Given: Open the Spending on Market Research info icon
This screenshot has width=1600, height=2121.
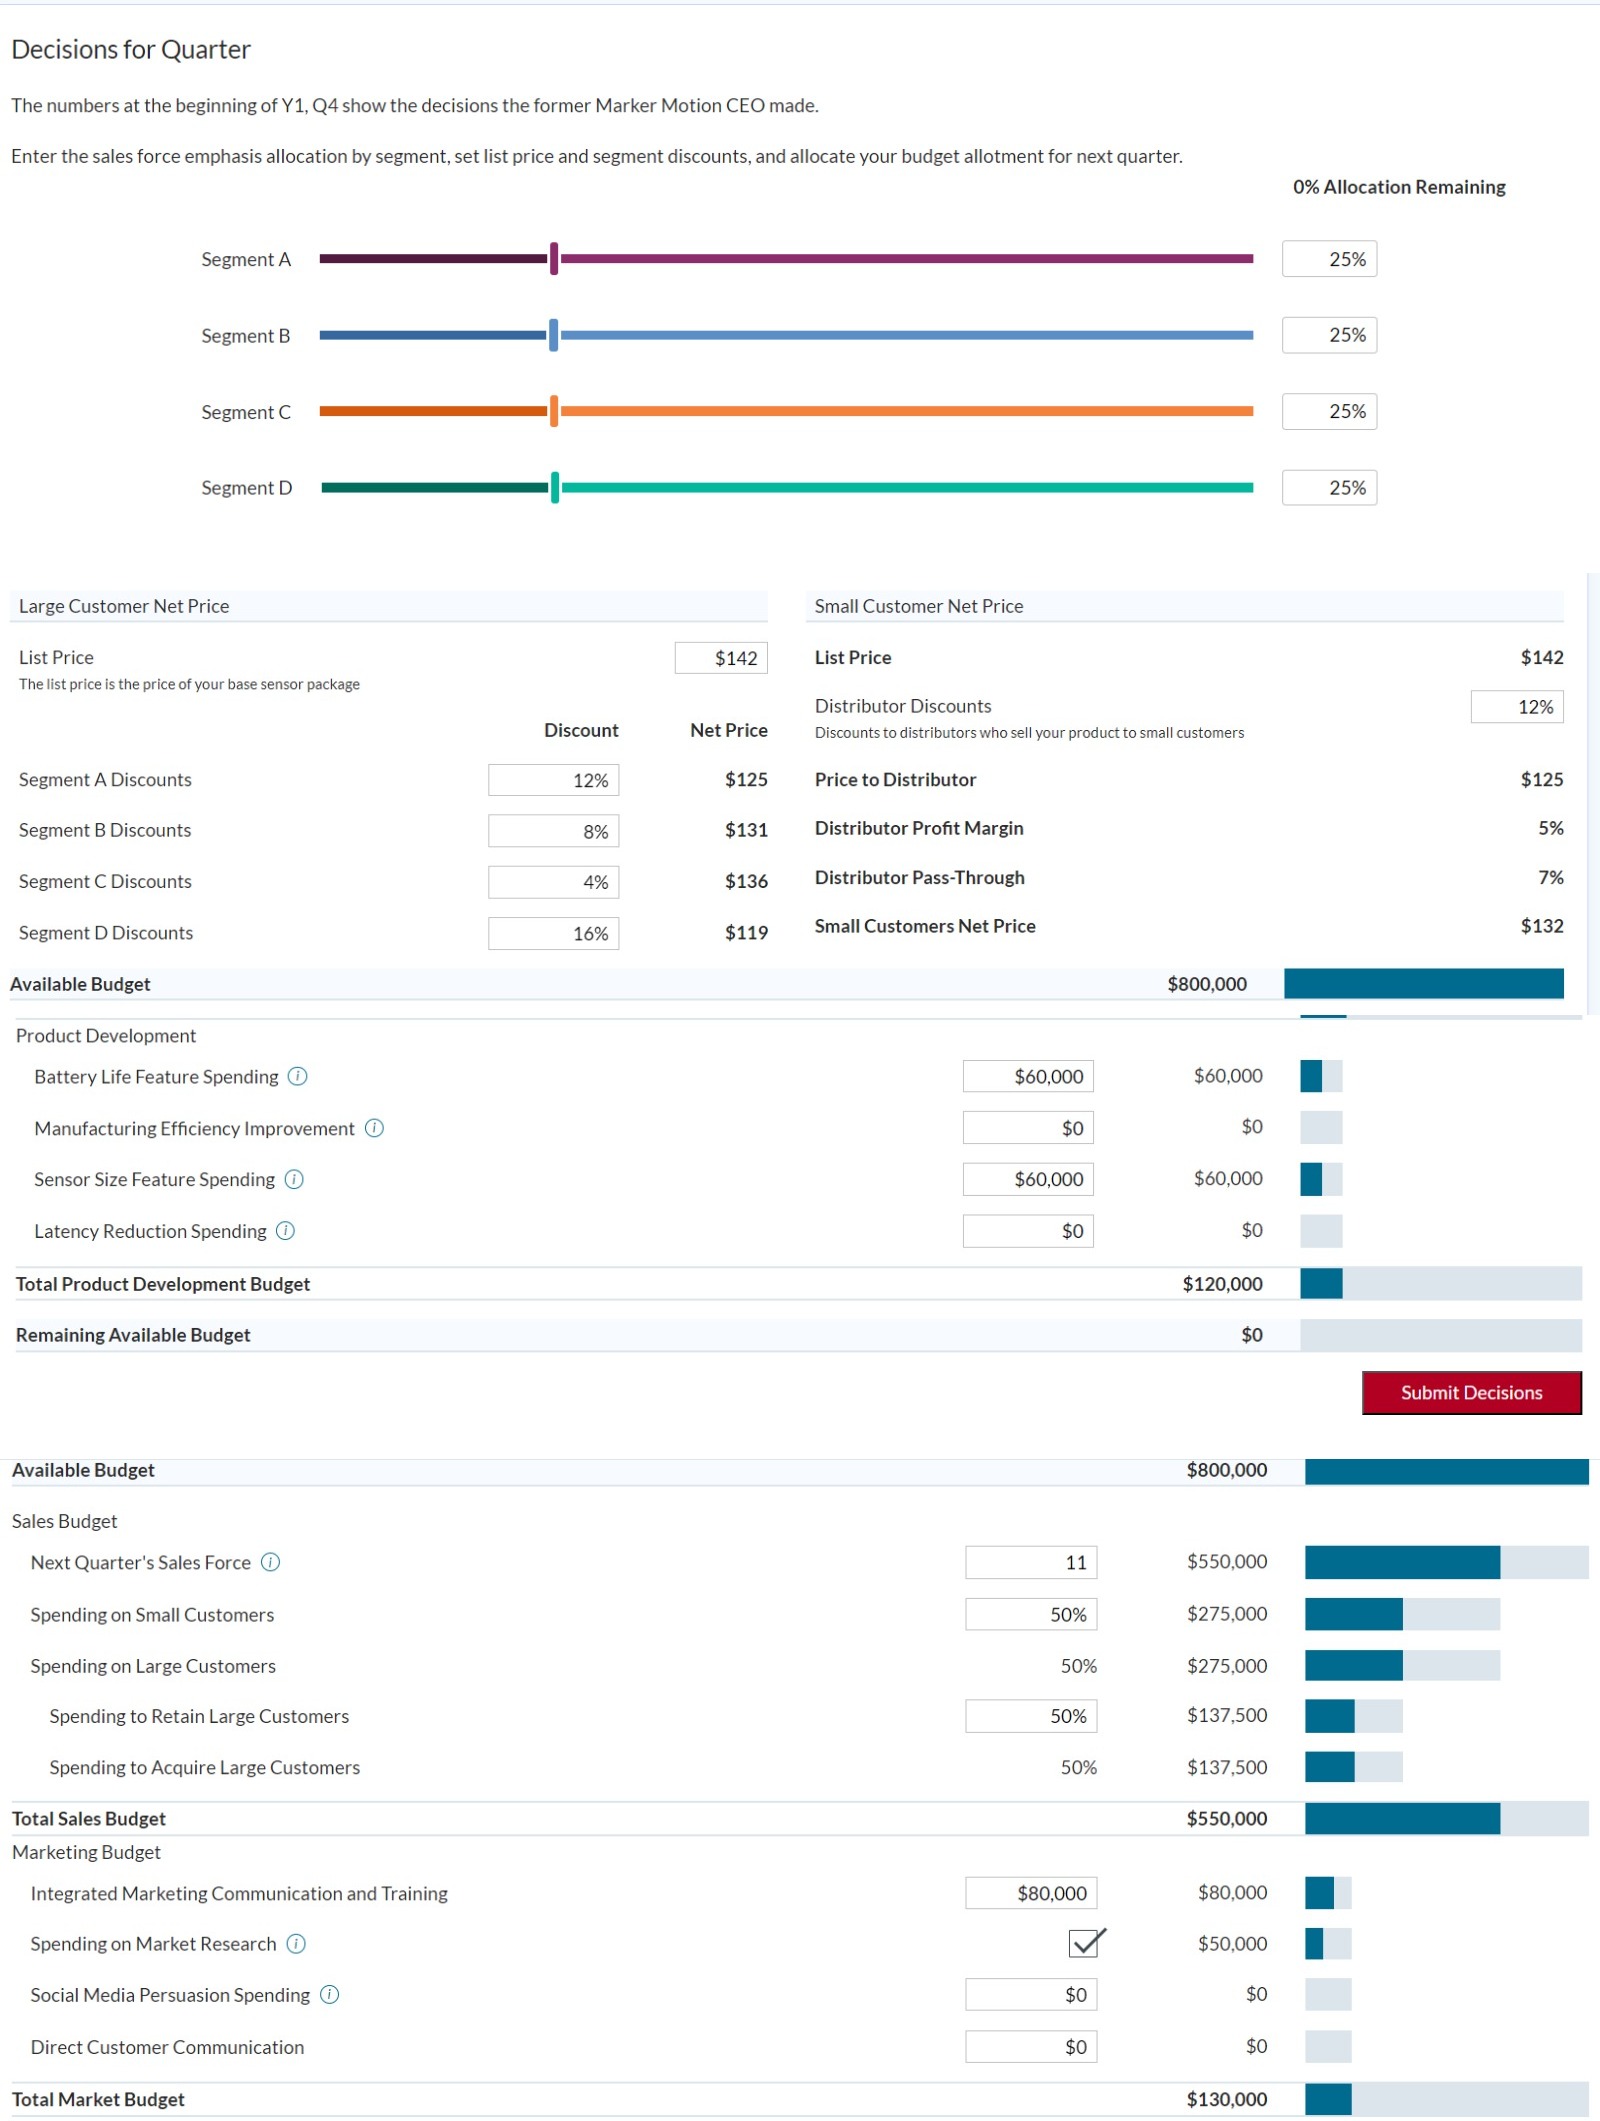Looking at the screenshot, I should pos(295,1945).
